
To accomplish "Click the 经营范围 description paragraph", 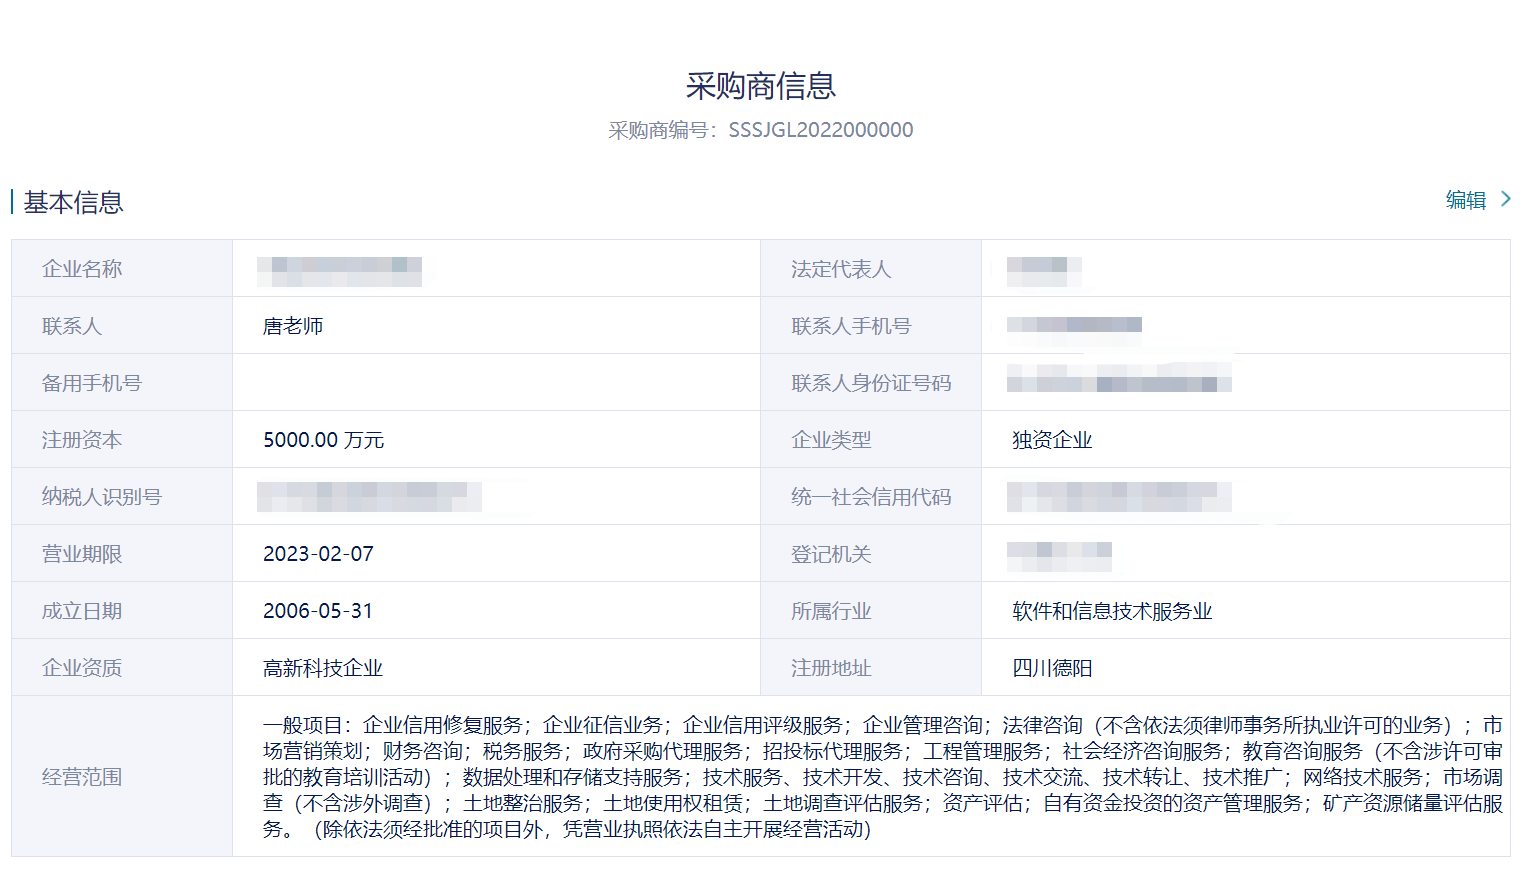I will coord(882,777).
